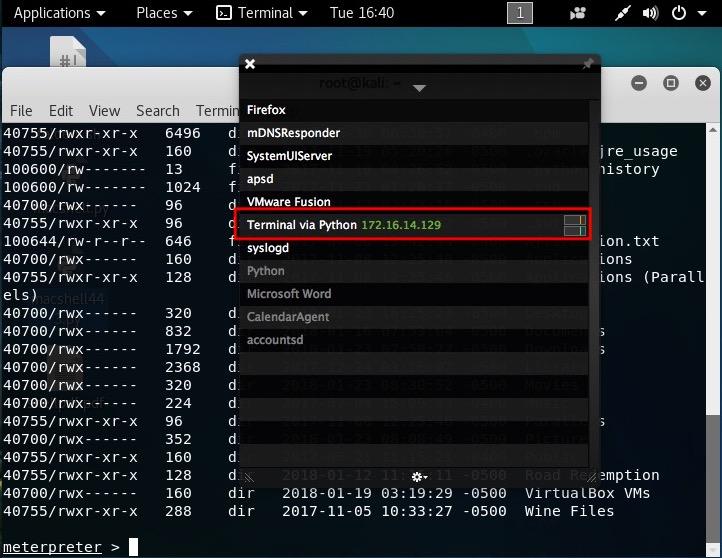722x558 pixels.
Task: Click the left resize grip of overlay
Action: tap(249, 477)
